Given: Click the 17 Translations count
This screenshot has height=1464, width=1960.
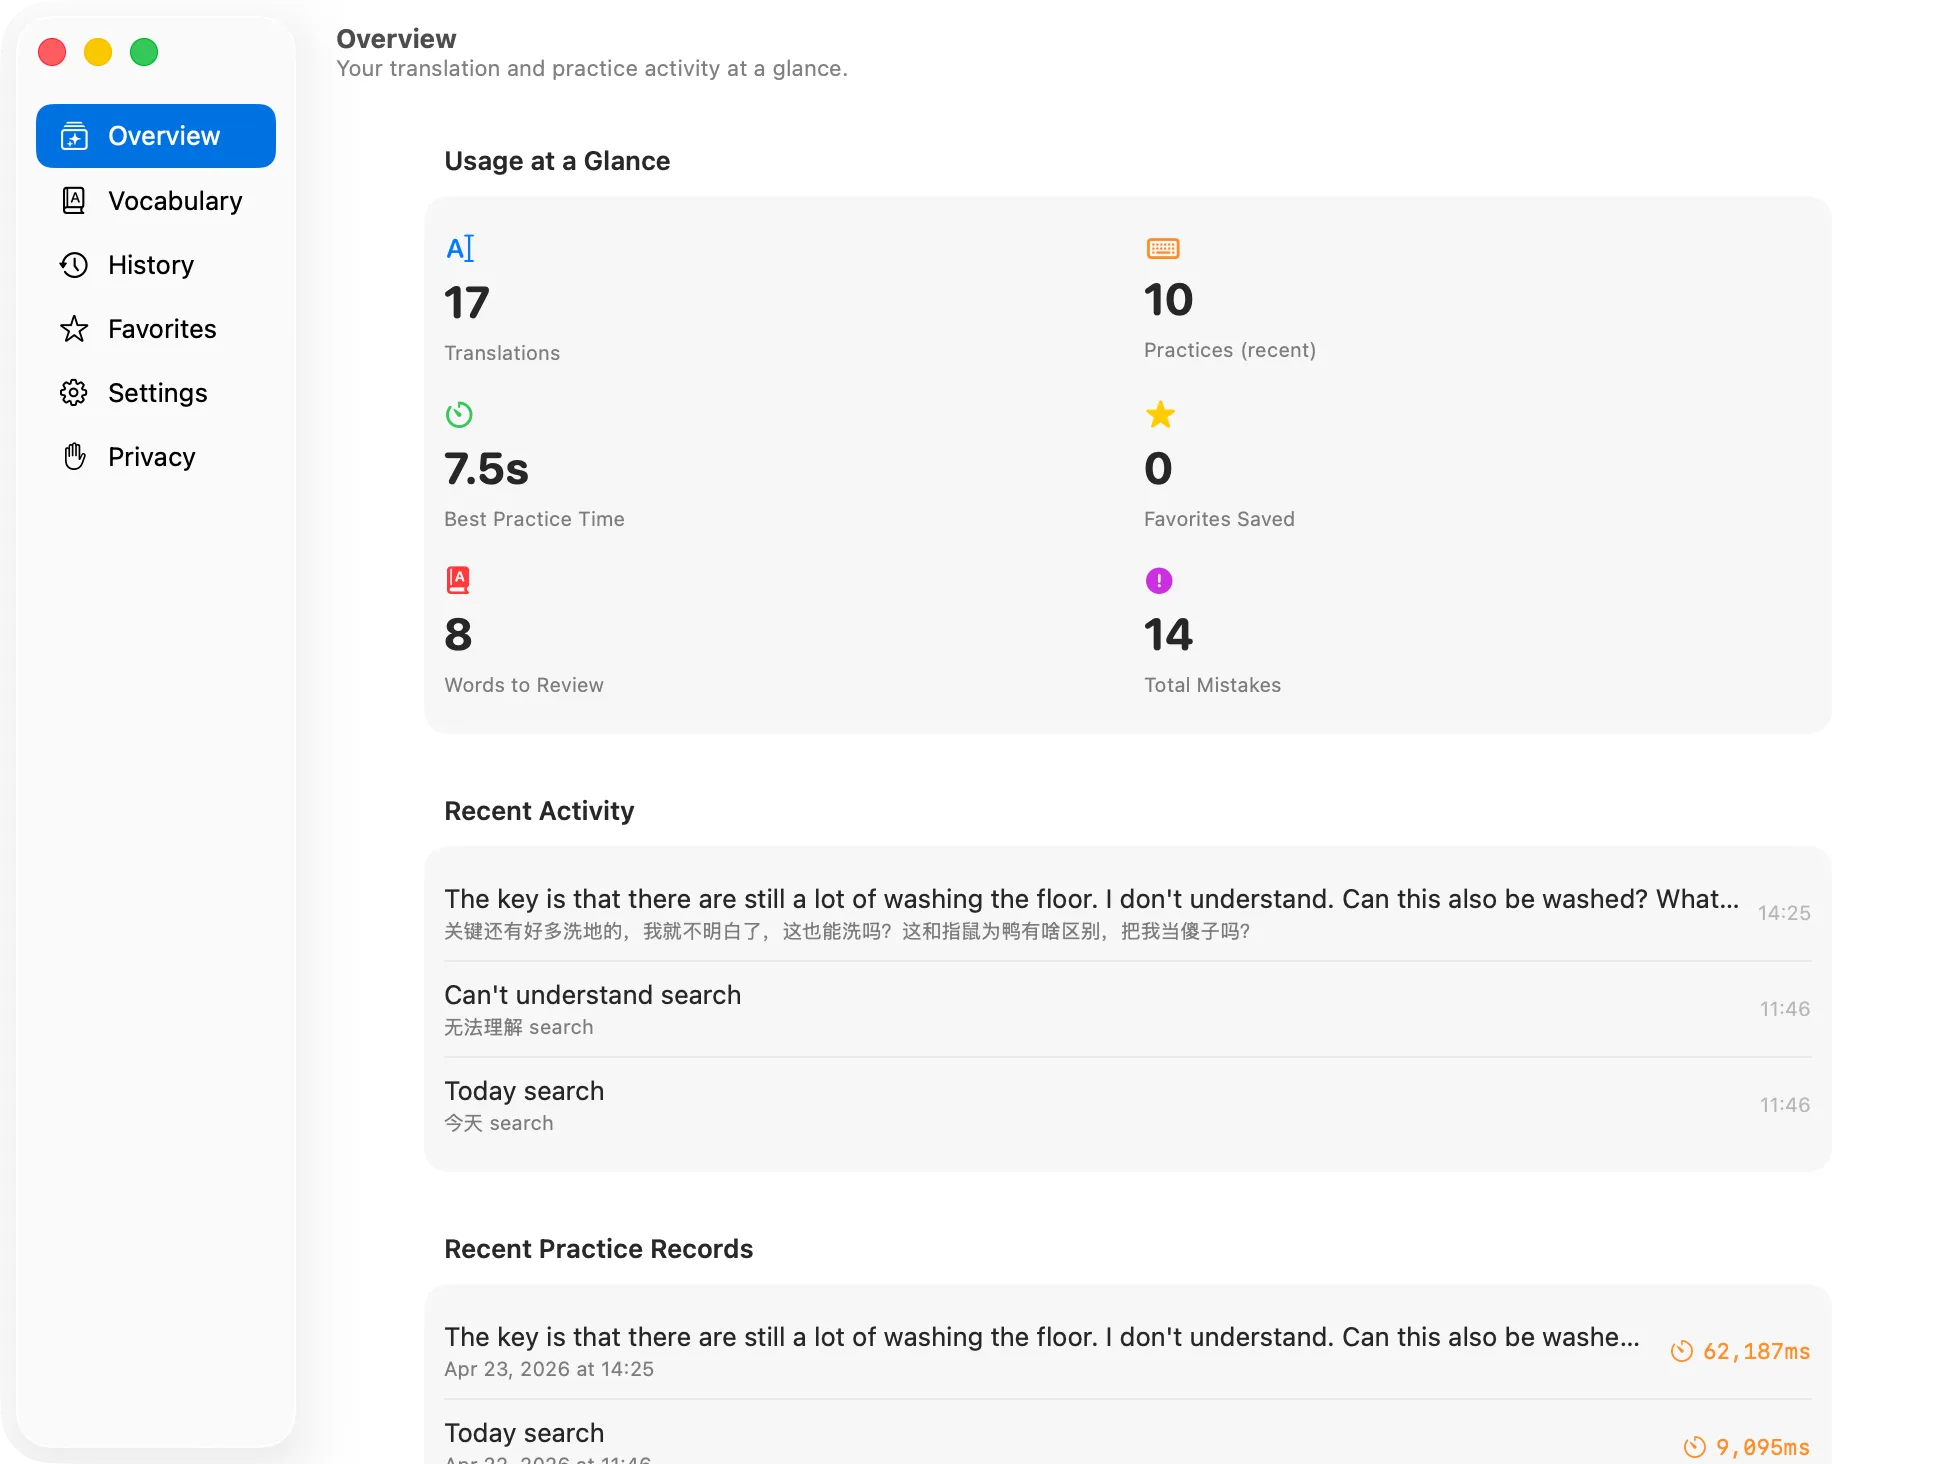Looking at the screenshot, I should (467, 303).
